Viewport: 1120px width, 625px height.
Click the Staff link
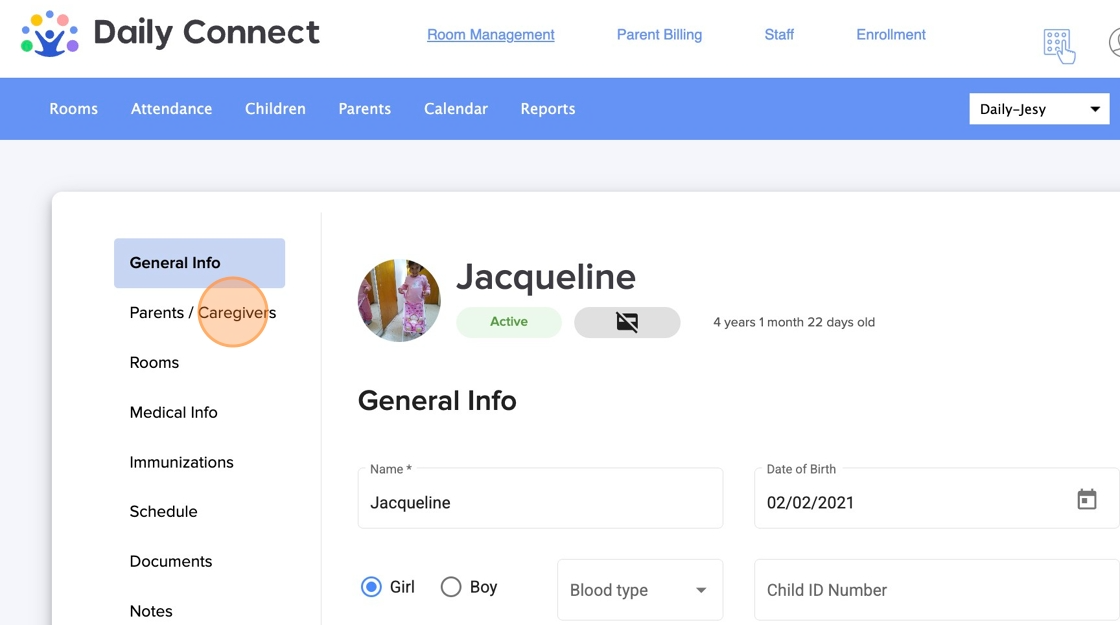[x=779, y=34]
